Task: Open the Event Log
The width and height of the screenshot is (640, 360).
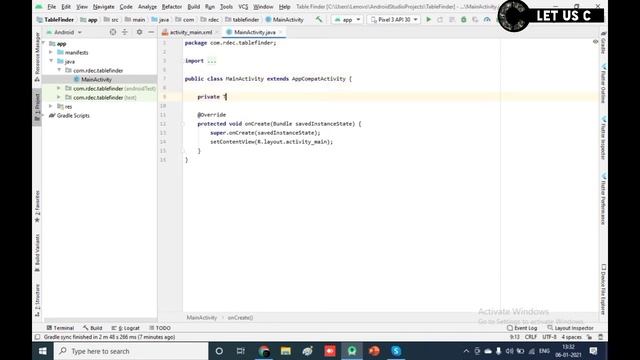Action: click(x=522, y=328)
